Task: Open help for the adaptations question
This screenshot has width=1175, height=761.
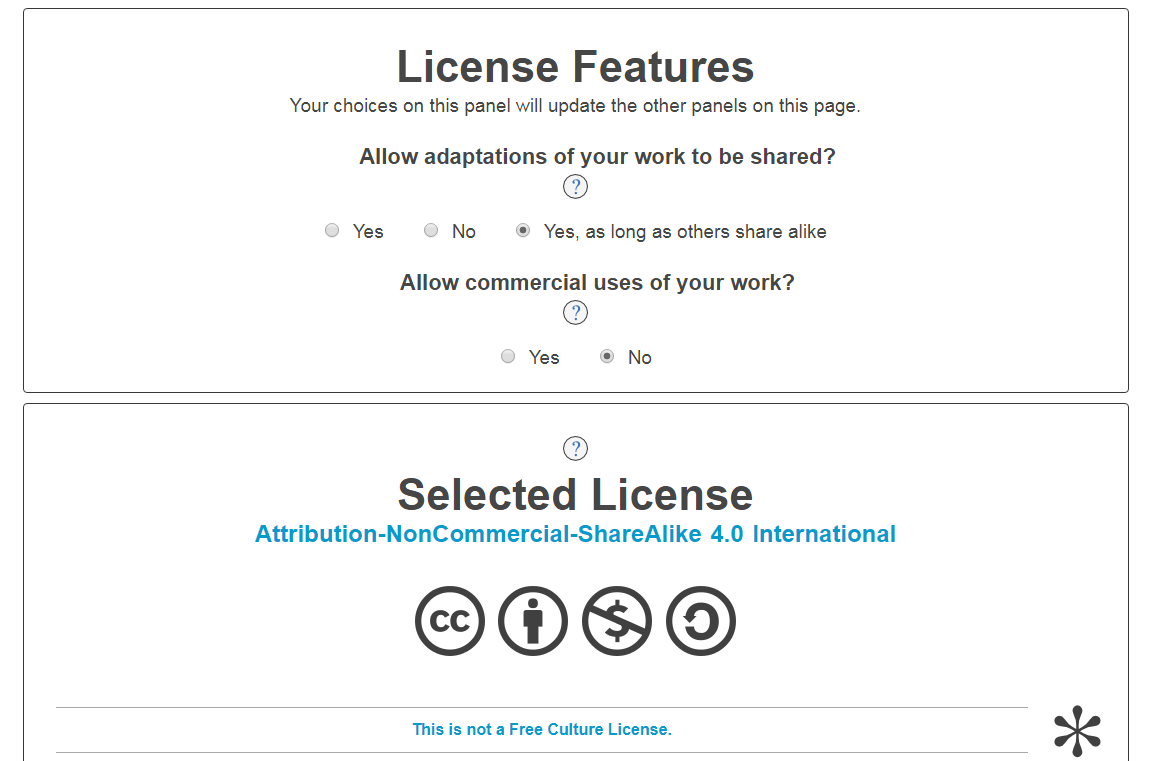Action: pos(575,187)
